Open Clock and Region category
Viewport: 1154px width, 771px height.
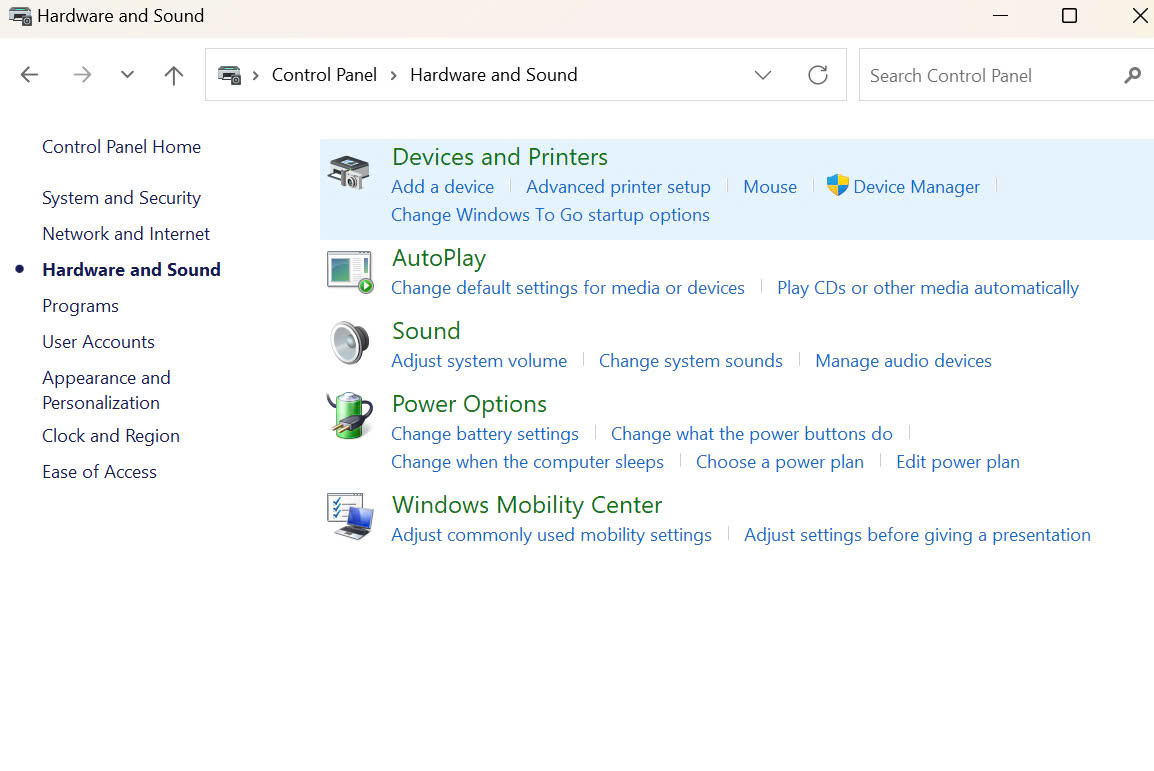pyautogui.click(x=111, y=436)
